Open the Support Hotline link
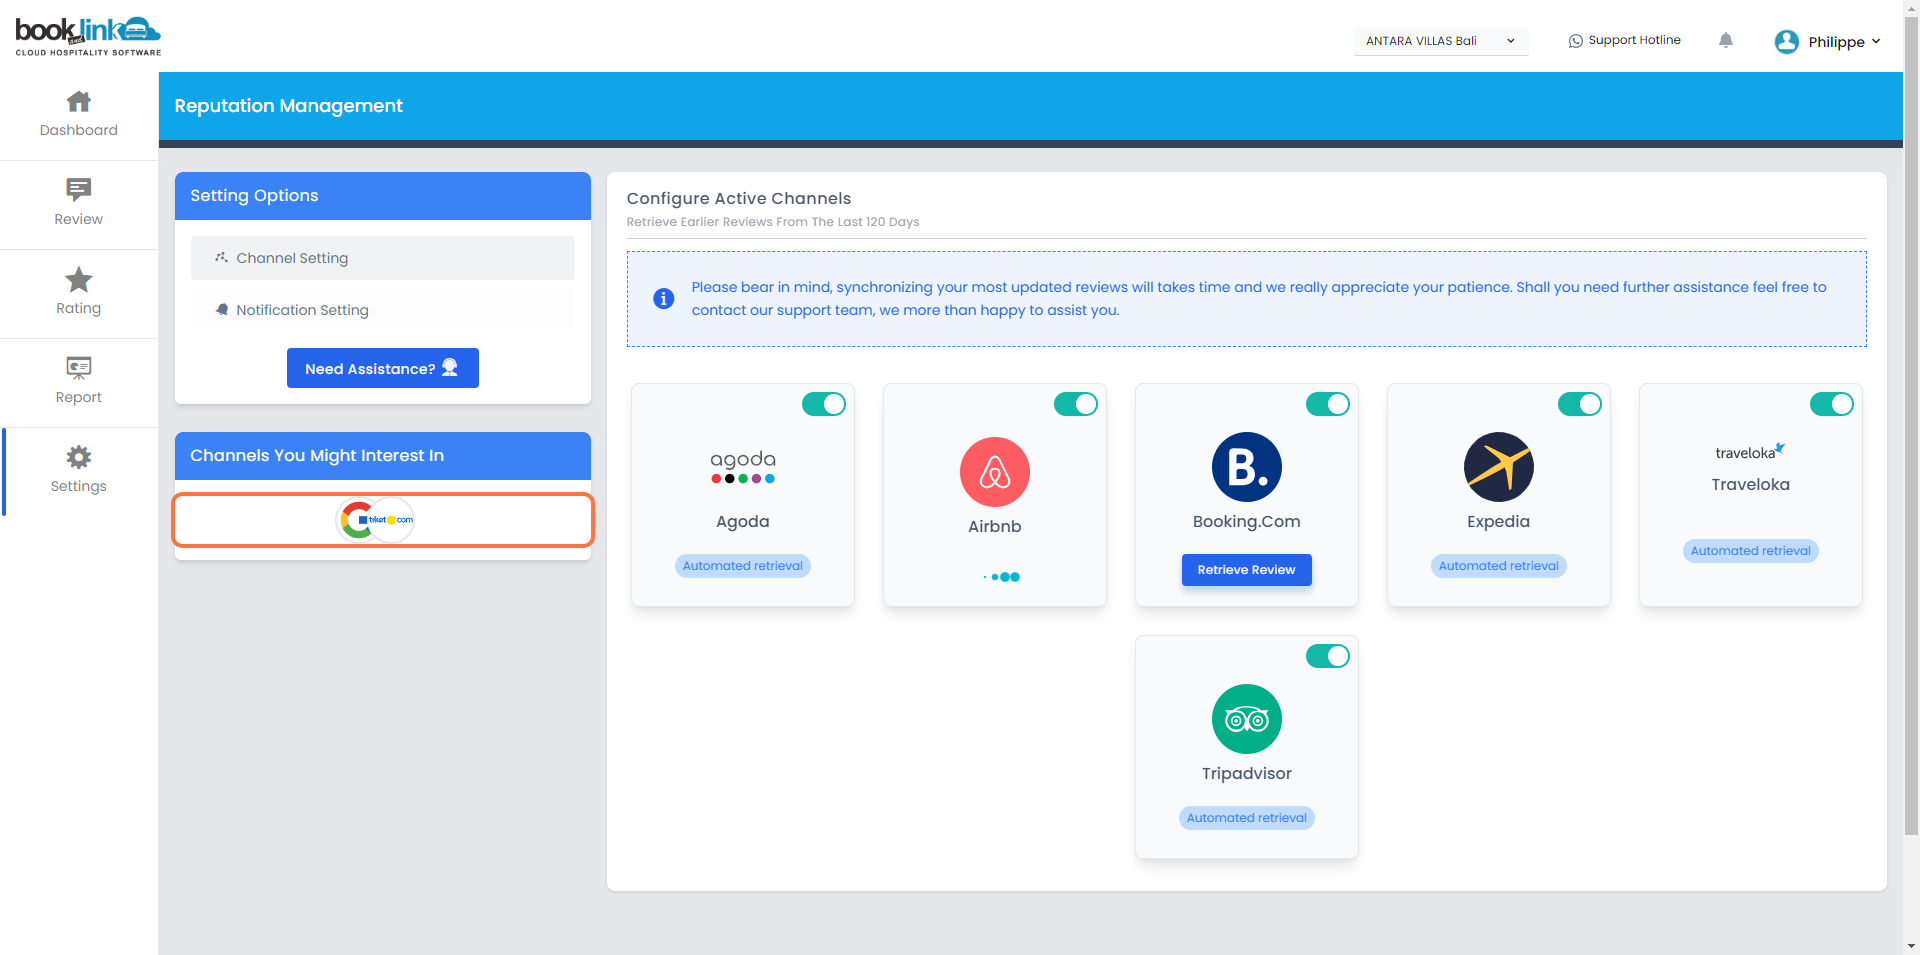The height and width of the screenshot is (955, 1920). coord(1625,40)
